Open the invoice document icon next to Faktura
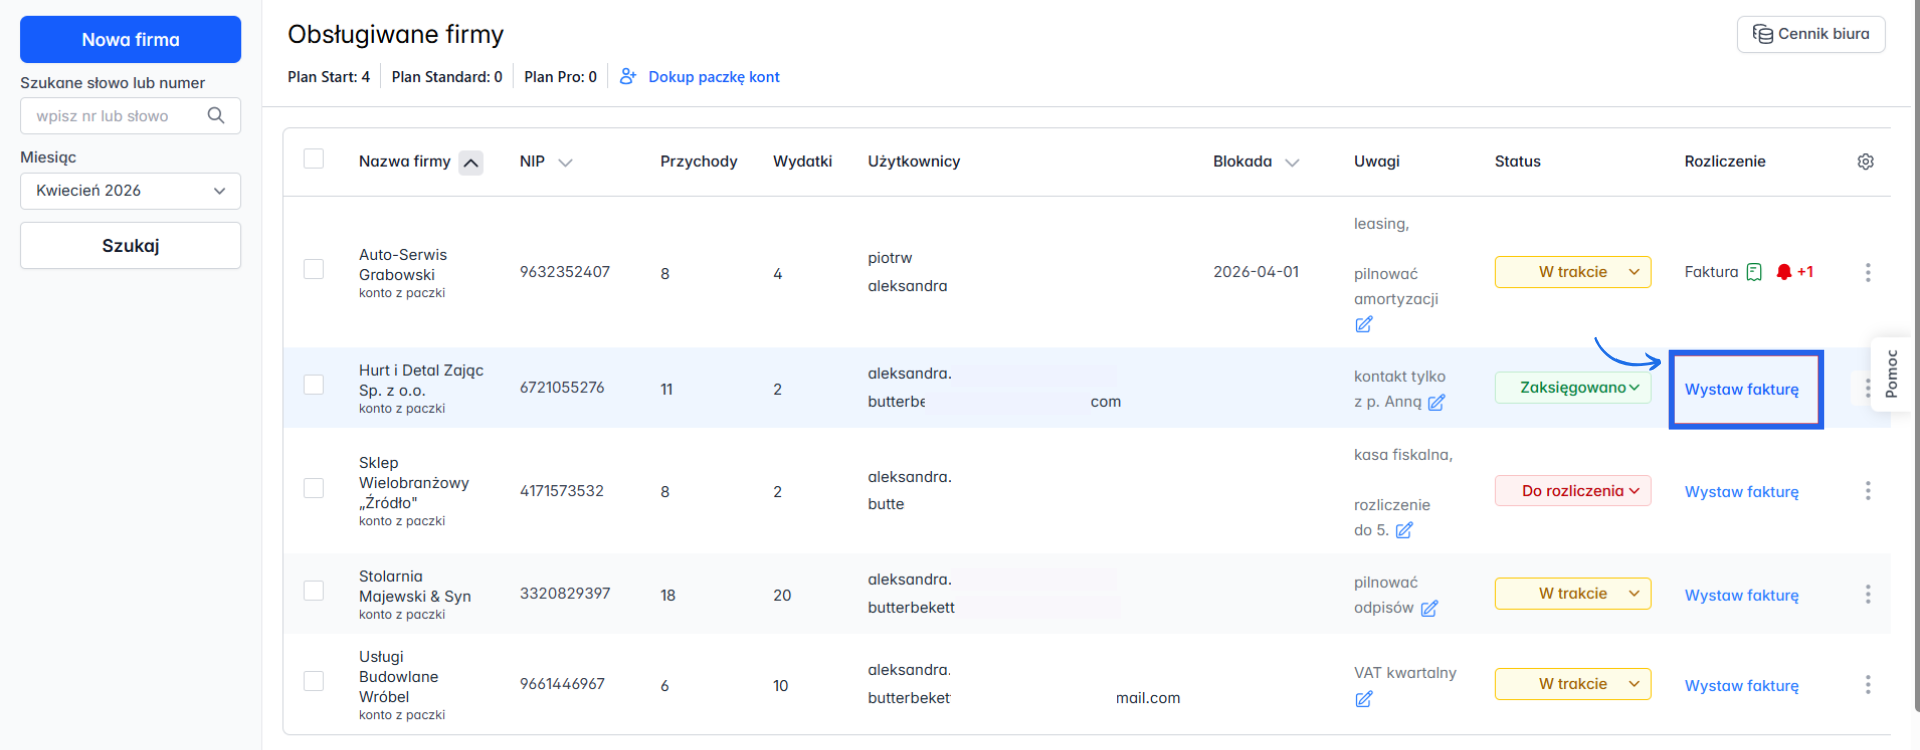 pos(1754,272)
